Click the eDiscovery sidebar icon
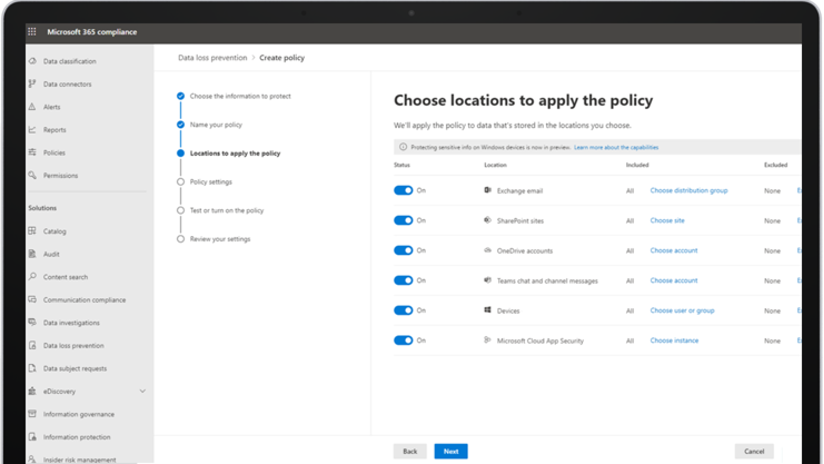The image size is (824, 464). [x=33, y=391]
